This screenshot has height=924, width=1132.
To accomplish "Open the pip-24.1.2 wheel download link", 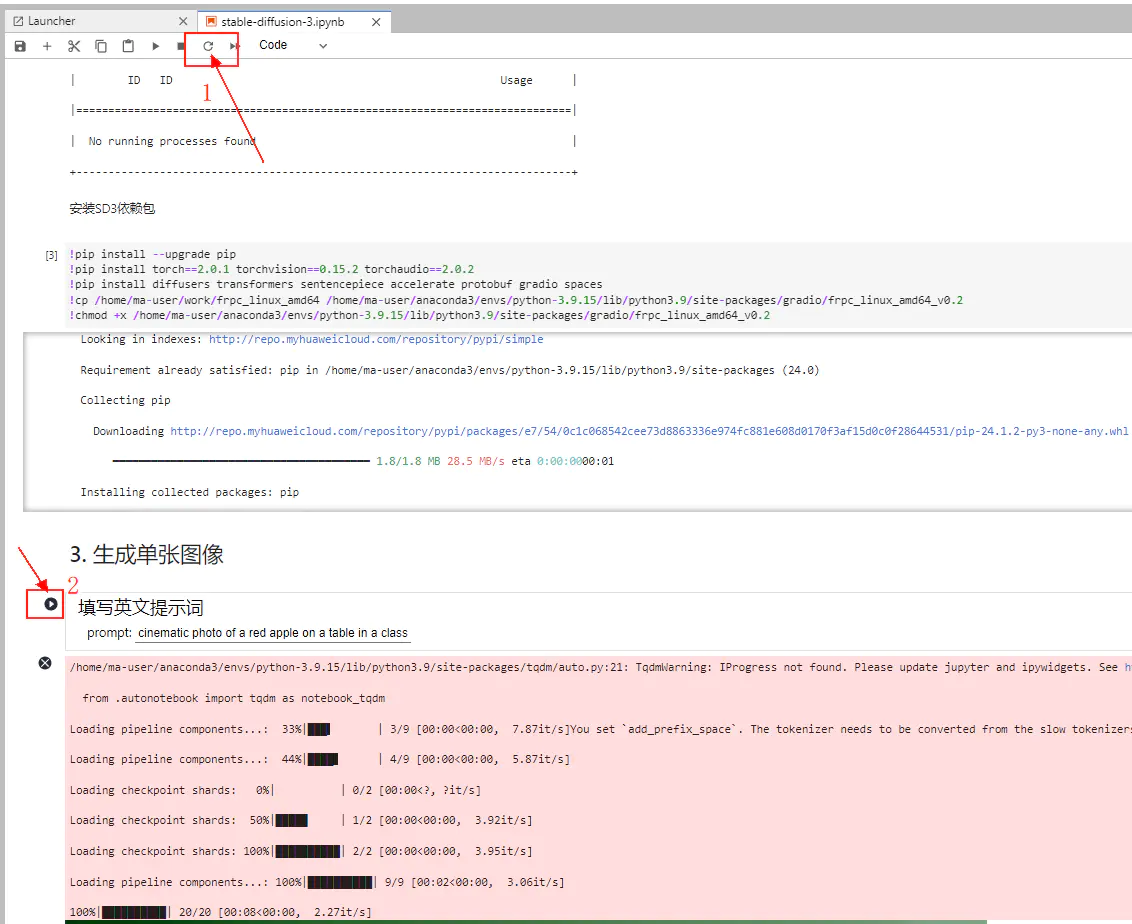I will tap(649, 431).
